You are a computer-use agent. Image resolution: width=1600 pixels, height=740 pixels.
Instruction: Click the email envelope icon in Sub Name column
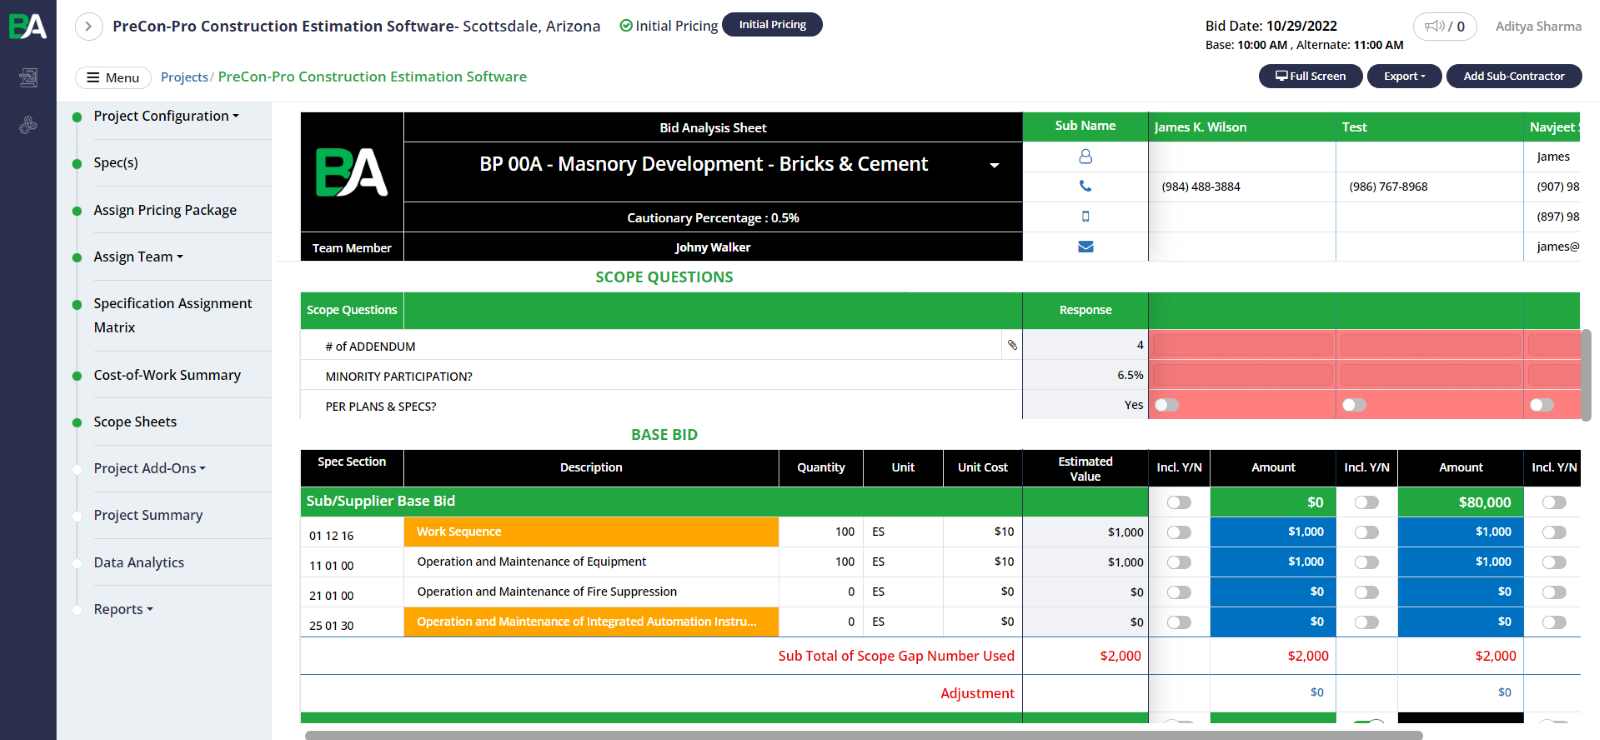click(x=1085, y=247)
